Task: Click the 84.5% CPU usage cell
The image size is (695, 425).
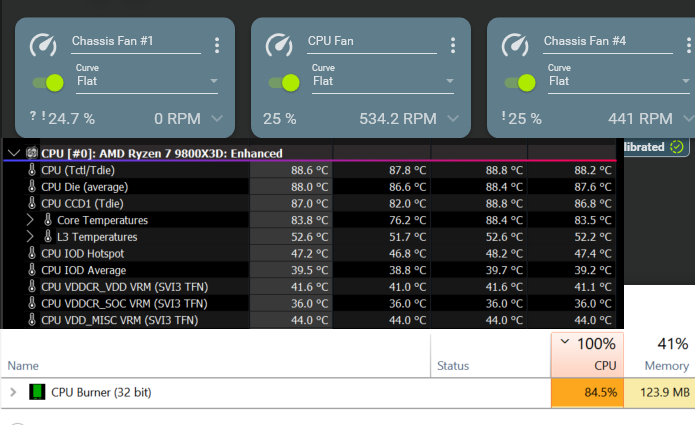Action: point(587,393)
